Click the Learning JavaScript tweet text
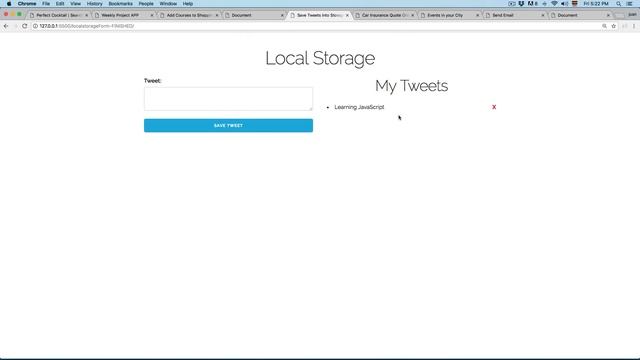This screenshot has height=360, width=640. tap(359, 107)
